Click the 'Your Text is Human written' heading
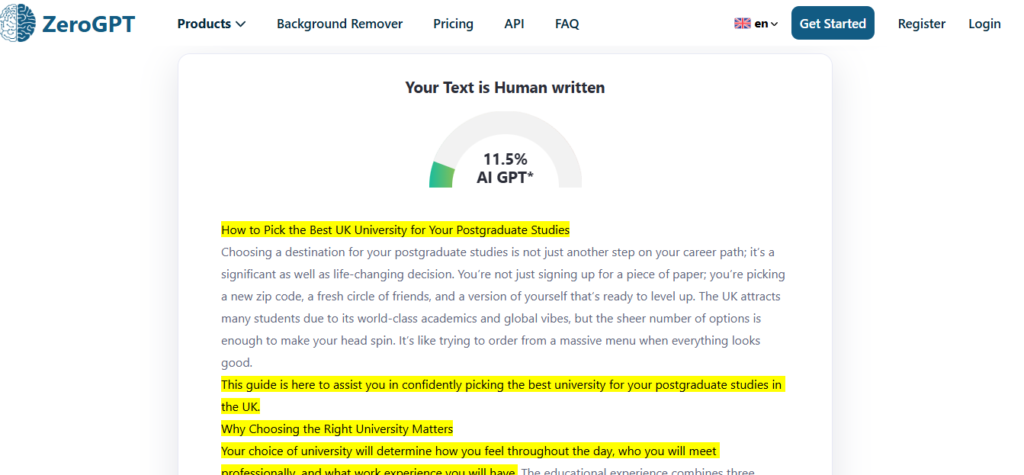1024x475 pixels. tap(505, 88)
